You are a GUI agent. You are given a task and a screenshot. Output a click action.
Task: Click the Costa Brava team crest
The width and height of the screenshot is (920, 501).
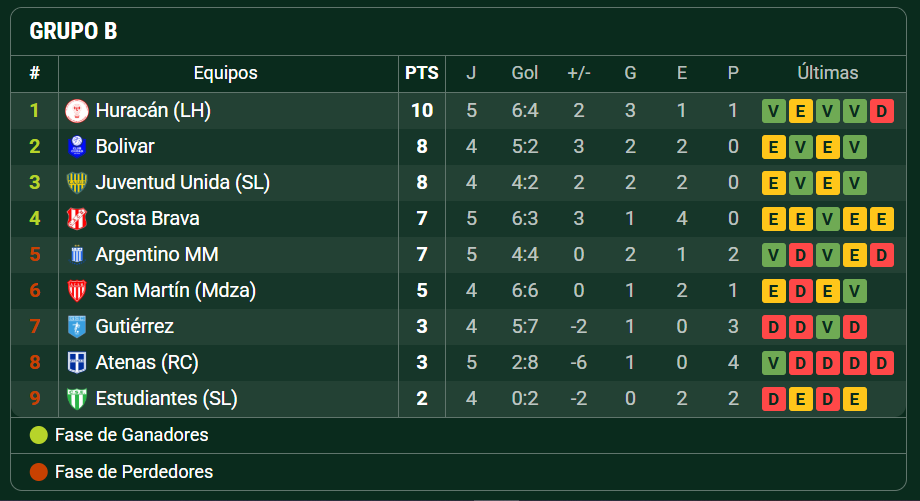[x=77, y=219]
